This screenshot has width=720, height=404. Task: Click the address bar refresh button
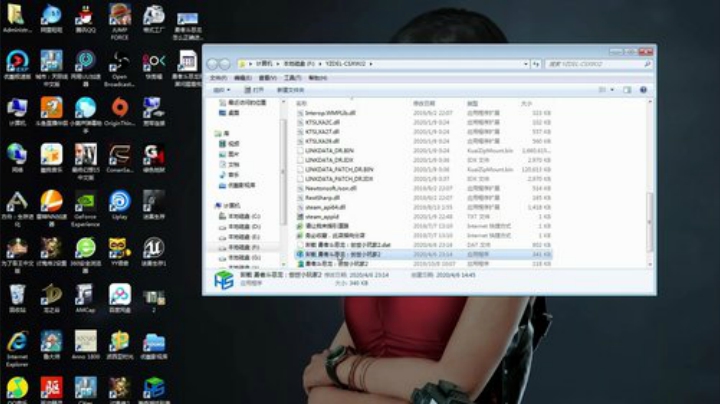[x=536, y=64]
